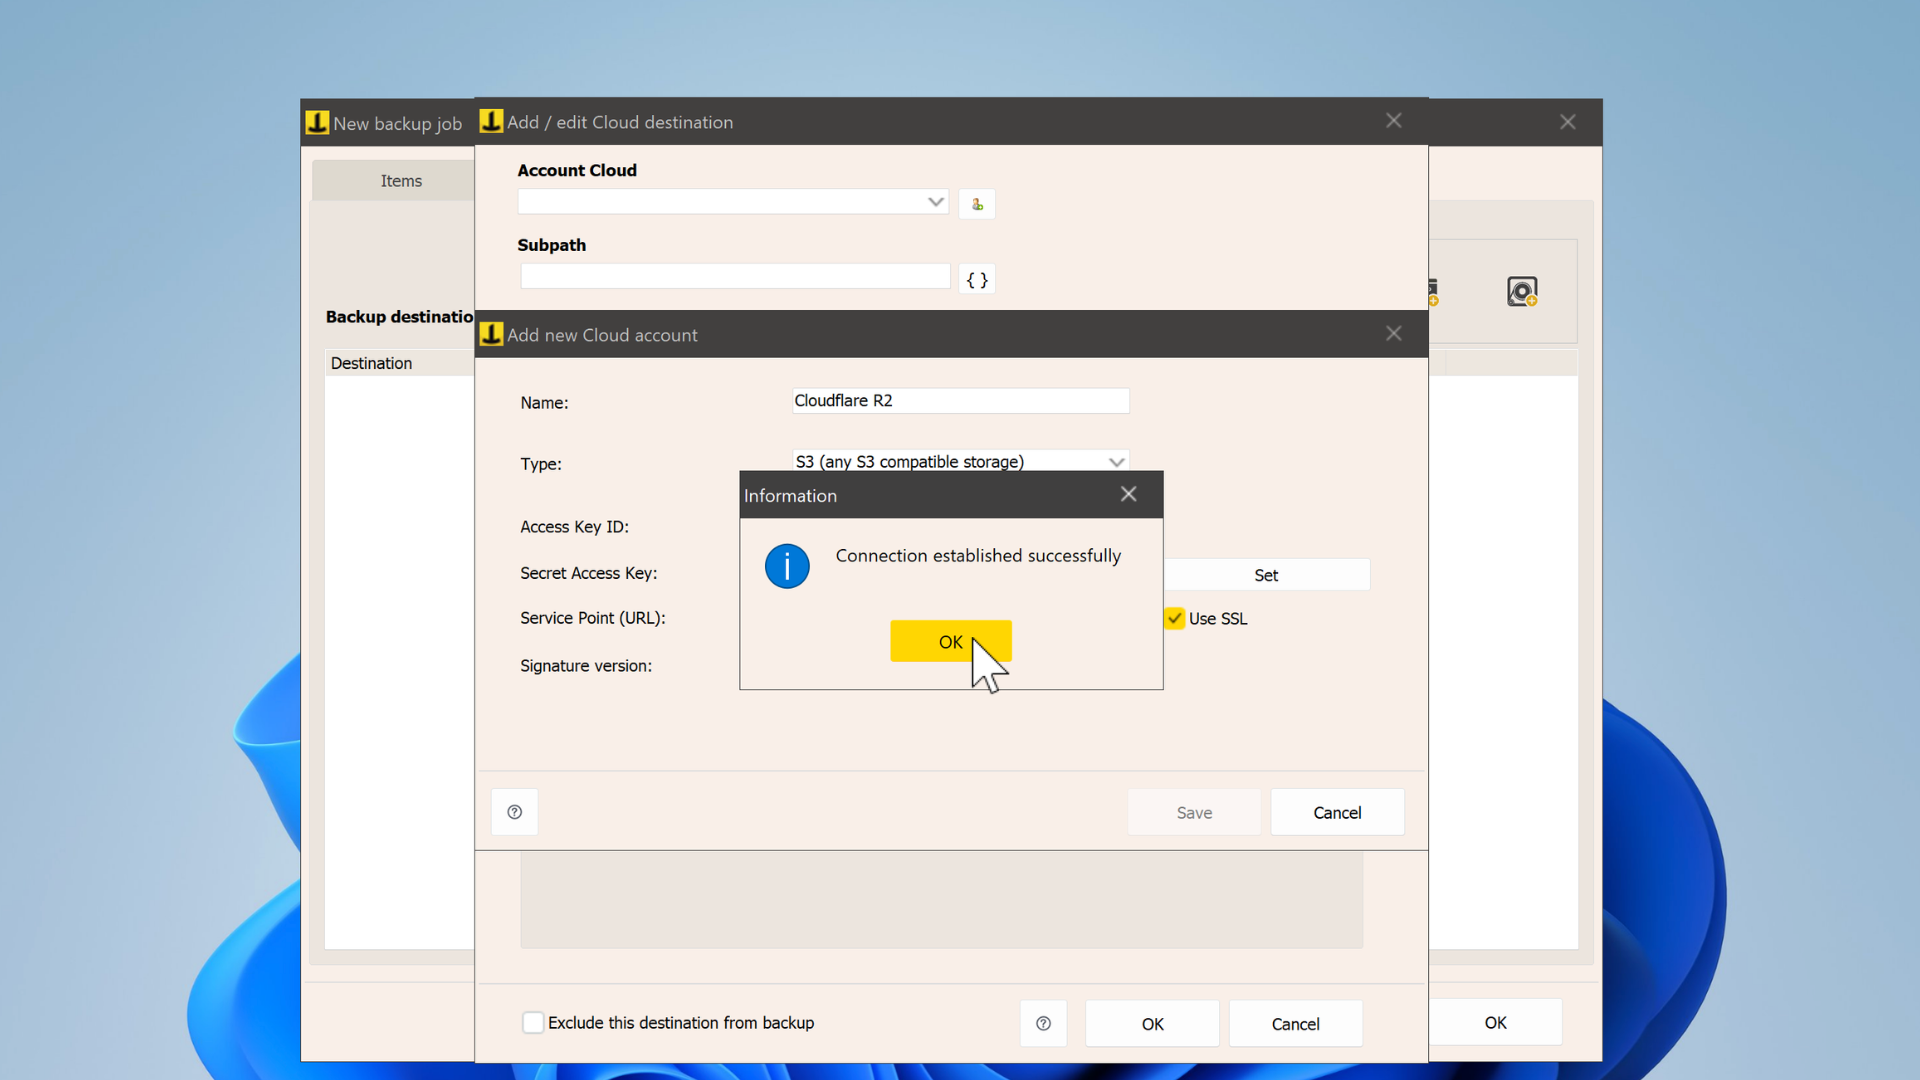Close the Information dialog
This screenshot has height=1080, width=1920.
[1128, 494]
